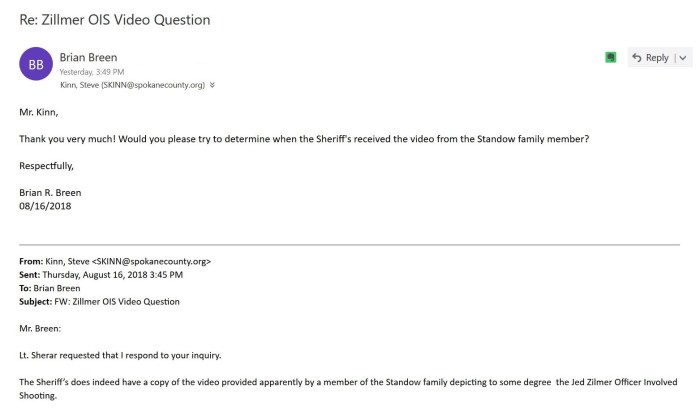
Task: Click the "Respectfully," closing line
Action: [x=46, y=165]
